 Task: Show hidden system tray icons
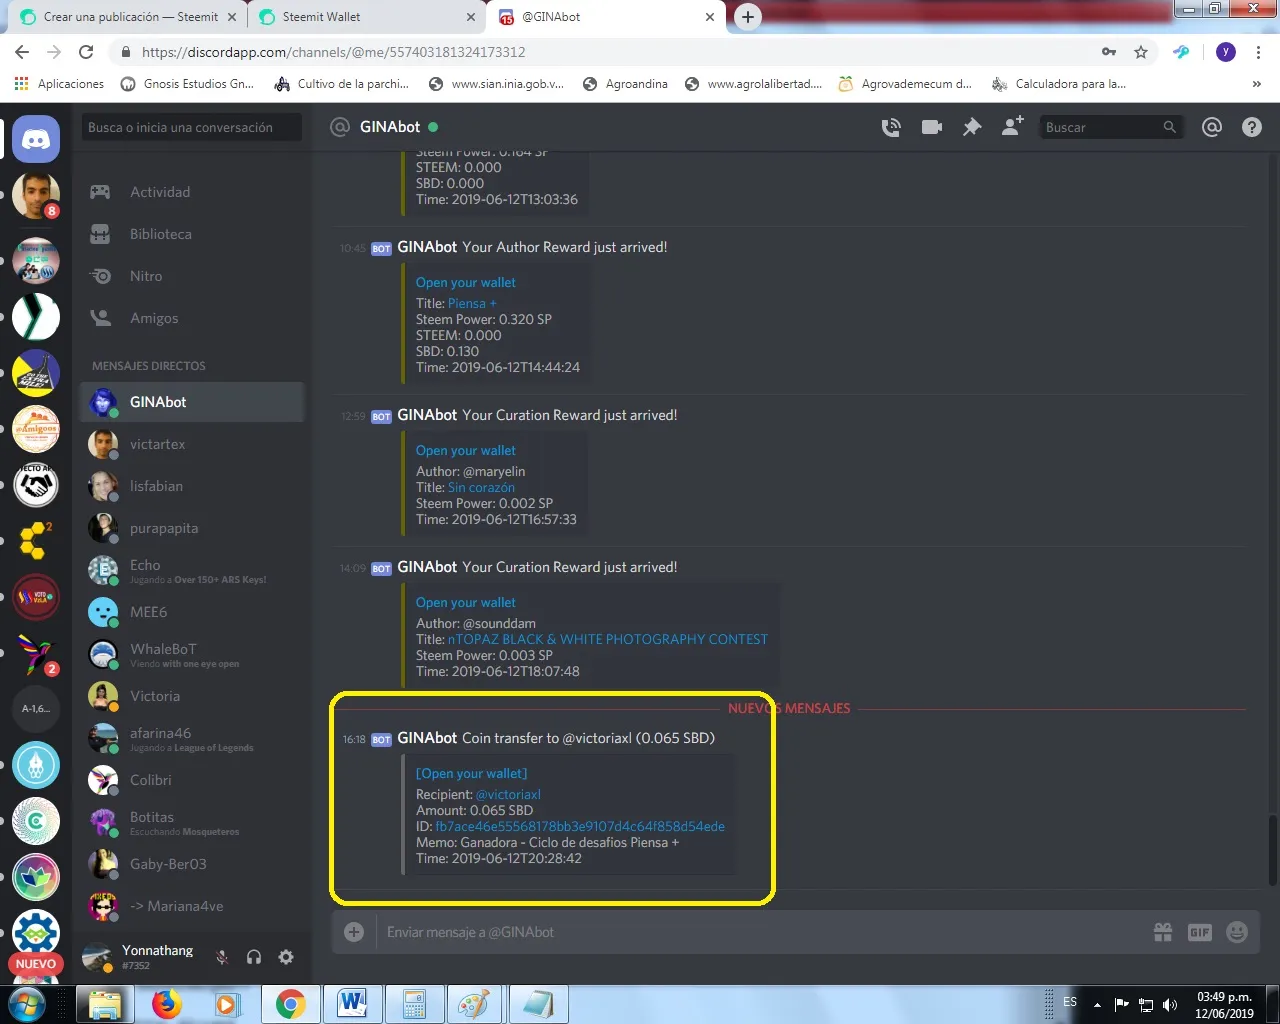coord(1097,1004)
